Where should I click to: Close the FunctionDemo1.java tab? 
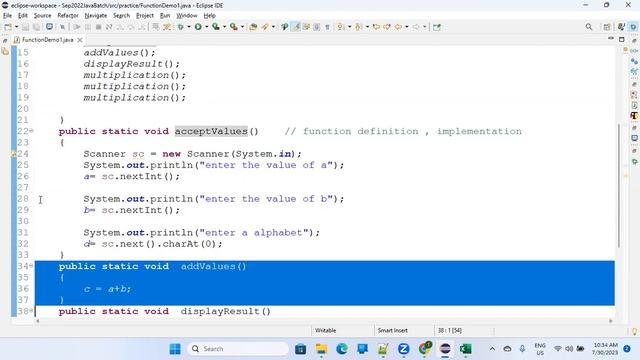(x=80, y=40)
